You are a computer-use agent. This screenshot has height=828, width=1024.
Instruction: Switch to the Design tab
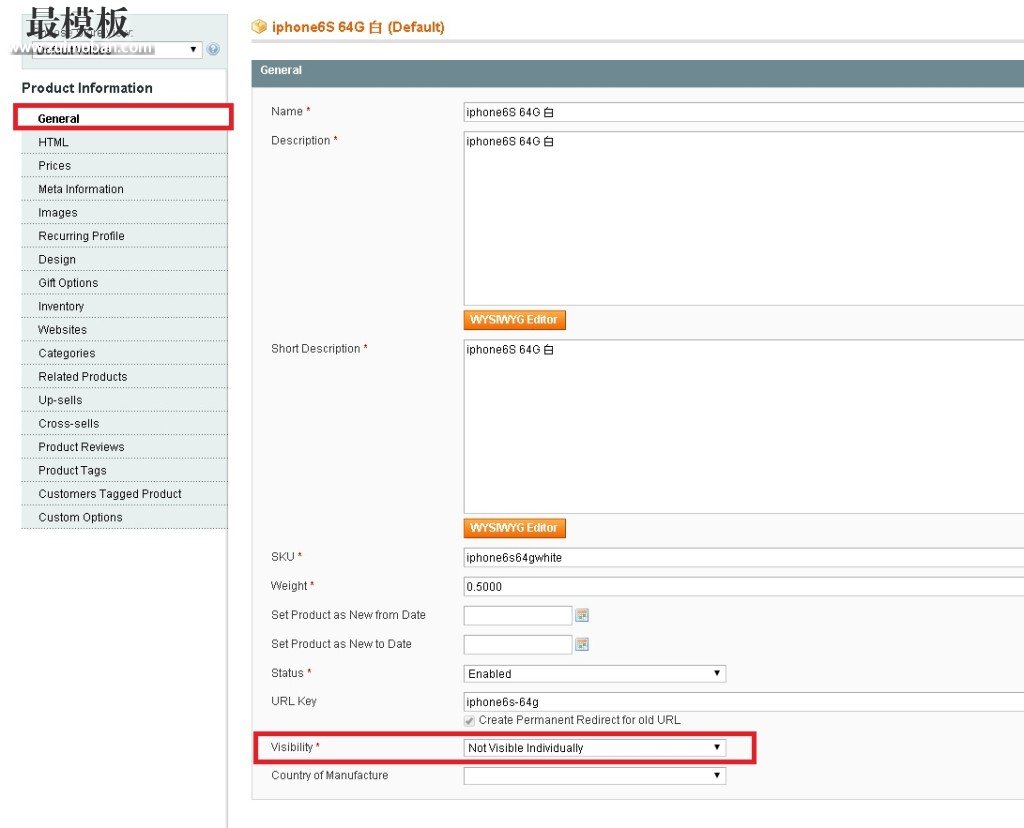pyautogui.click(x=124, y=260)
